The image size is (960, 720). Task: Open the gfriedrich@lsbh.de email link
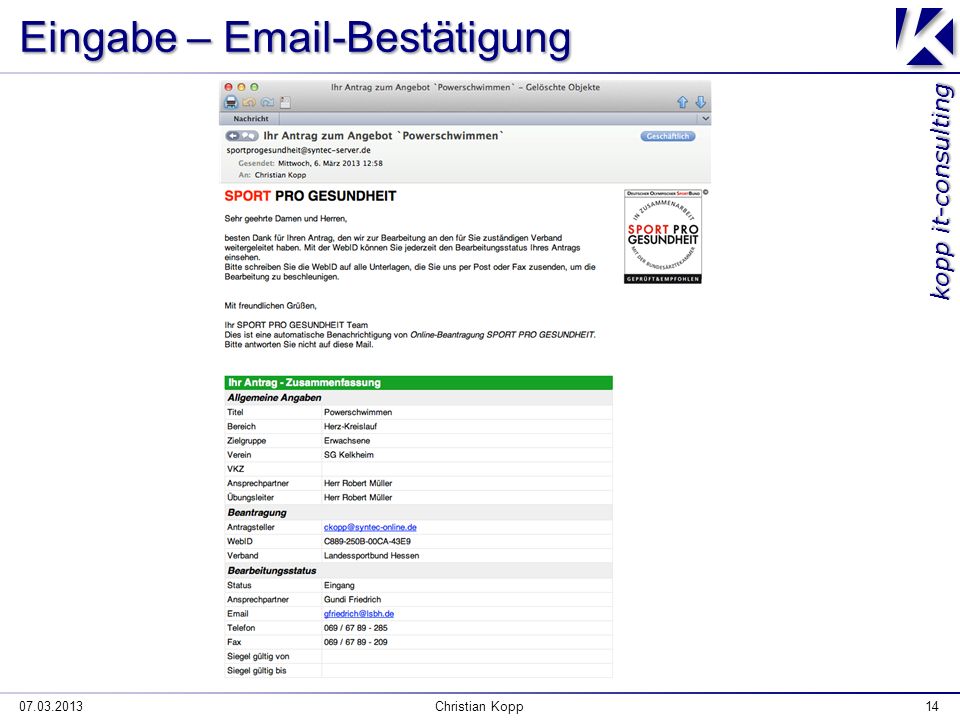(x=359, y=613)
